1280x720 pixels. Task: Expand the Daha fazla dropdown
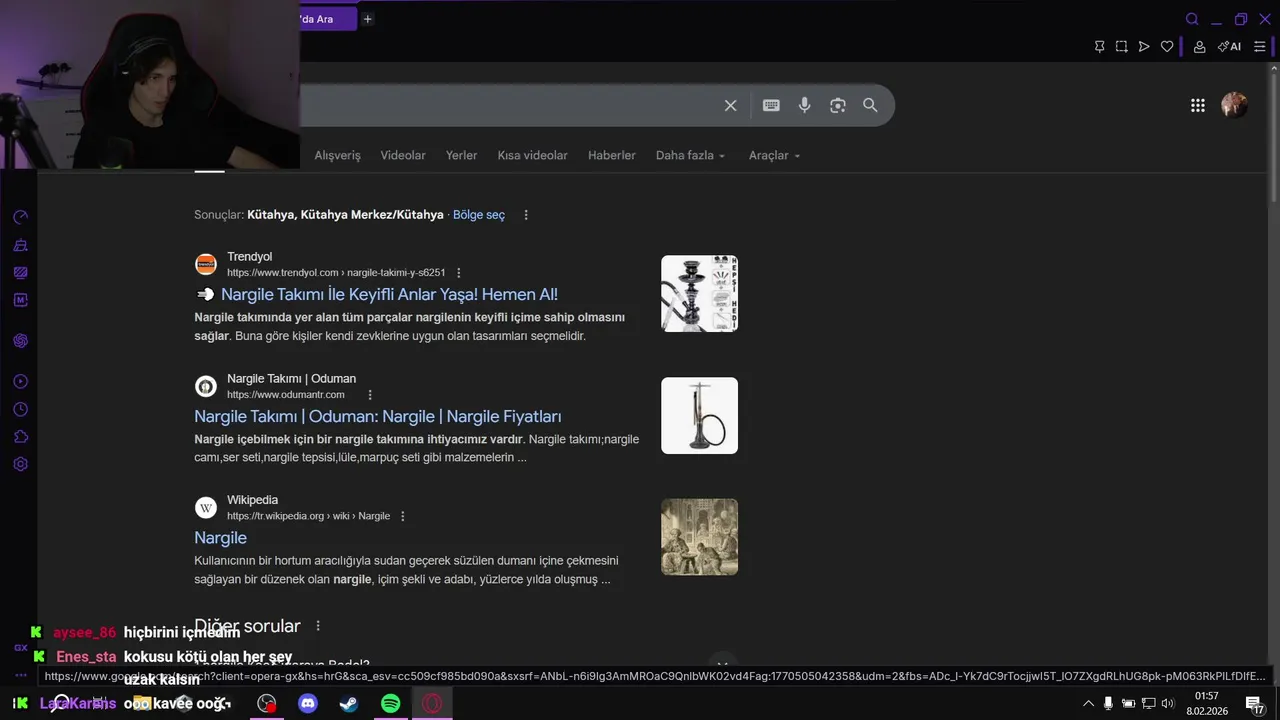(x=690, y=155)
